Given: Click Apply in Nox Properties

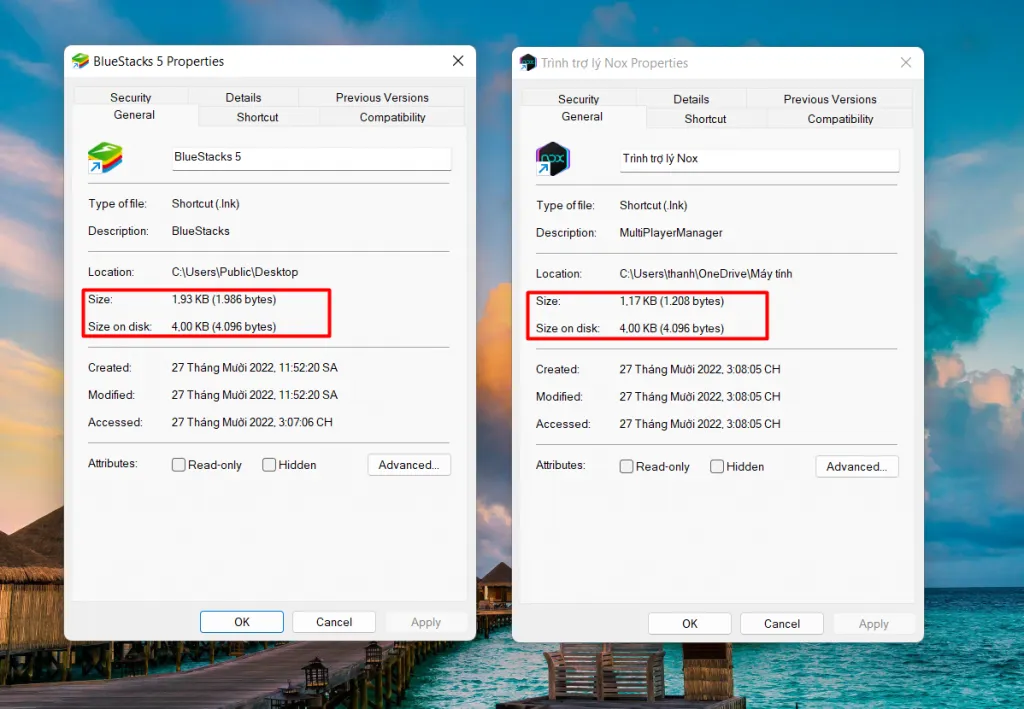Looking at the screenshot, I should (x=874, y=623).
